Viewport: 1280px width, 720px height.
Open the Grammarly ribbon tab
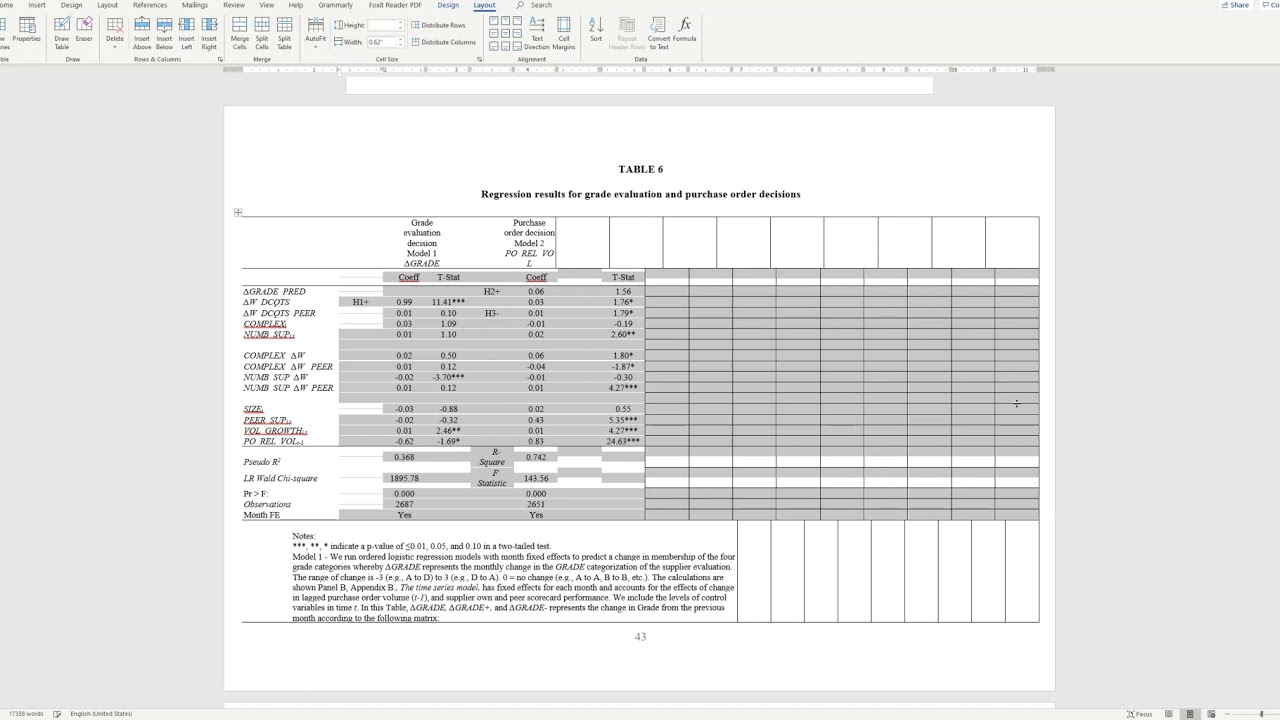coord(335,5)
